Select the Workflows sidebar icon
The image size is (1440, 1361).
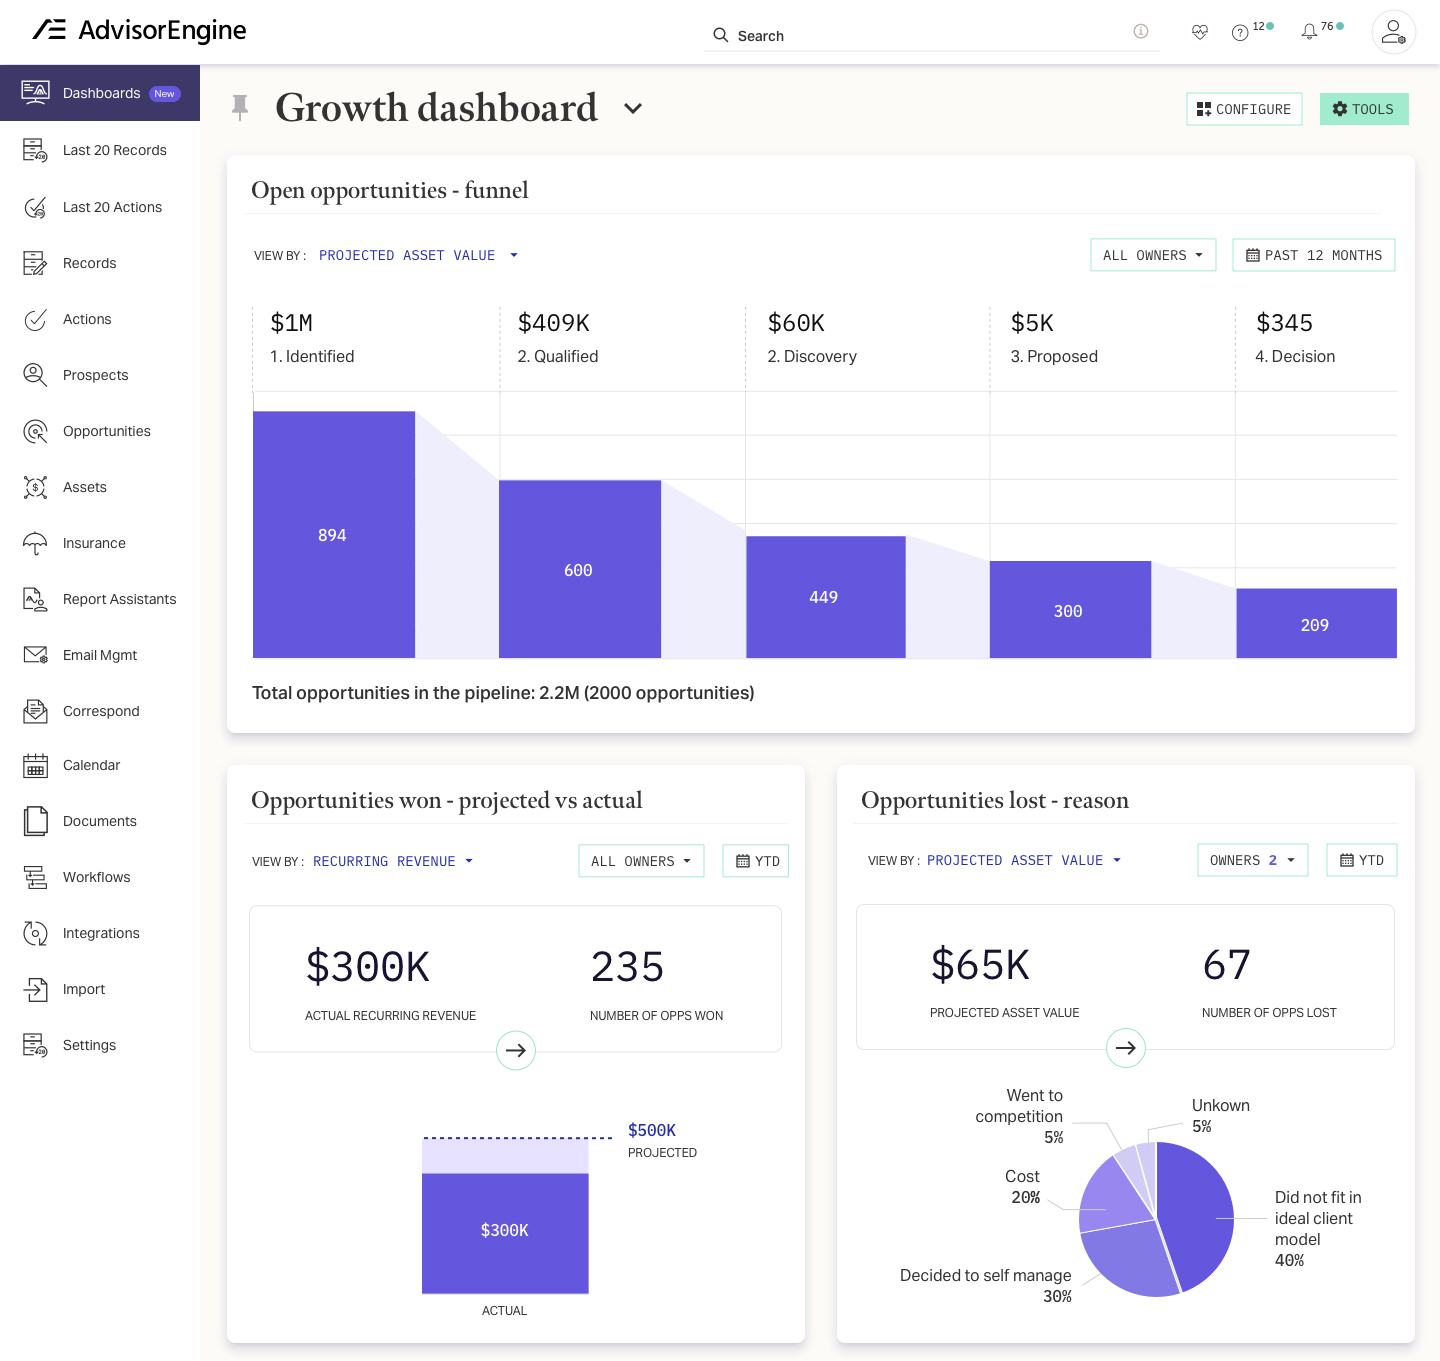click(x=35, y=877)
